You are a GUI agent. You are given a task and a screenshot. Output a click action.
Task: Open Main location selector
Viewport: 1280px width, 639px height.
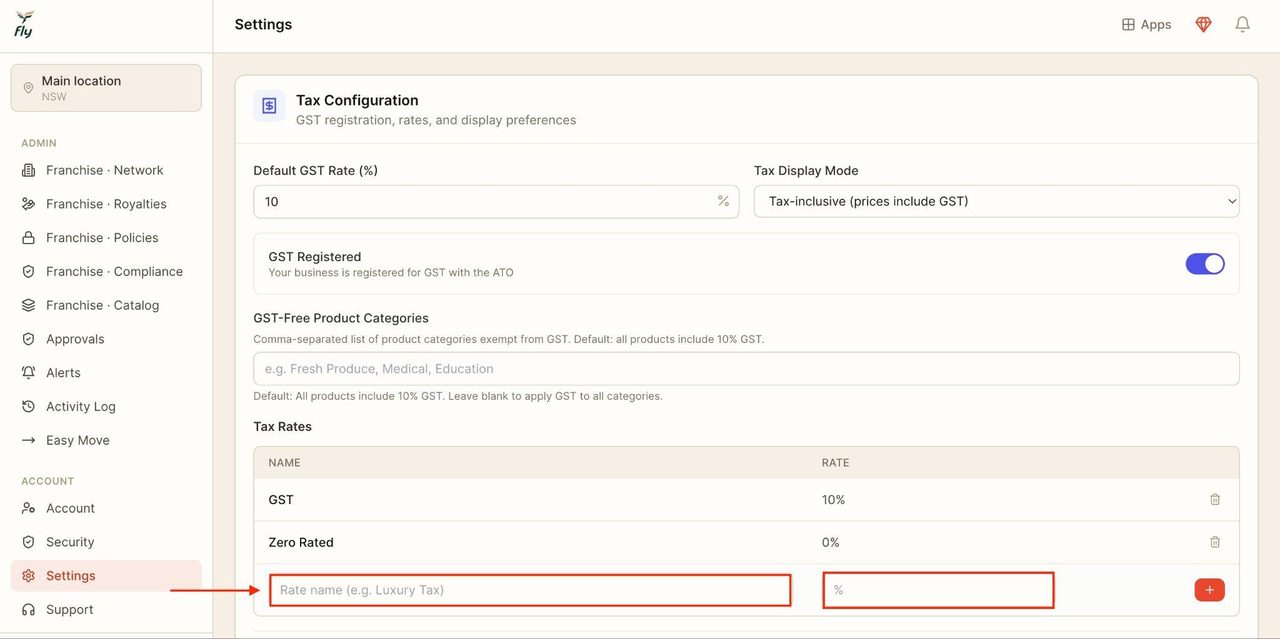106,88
